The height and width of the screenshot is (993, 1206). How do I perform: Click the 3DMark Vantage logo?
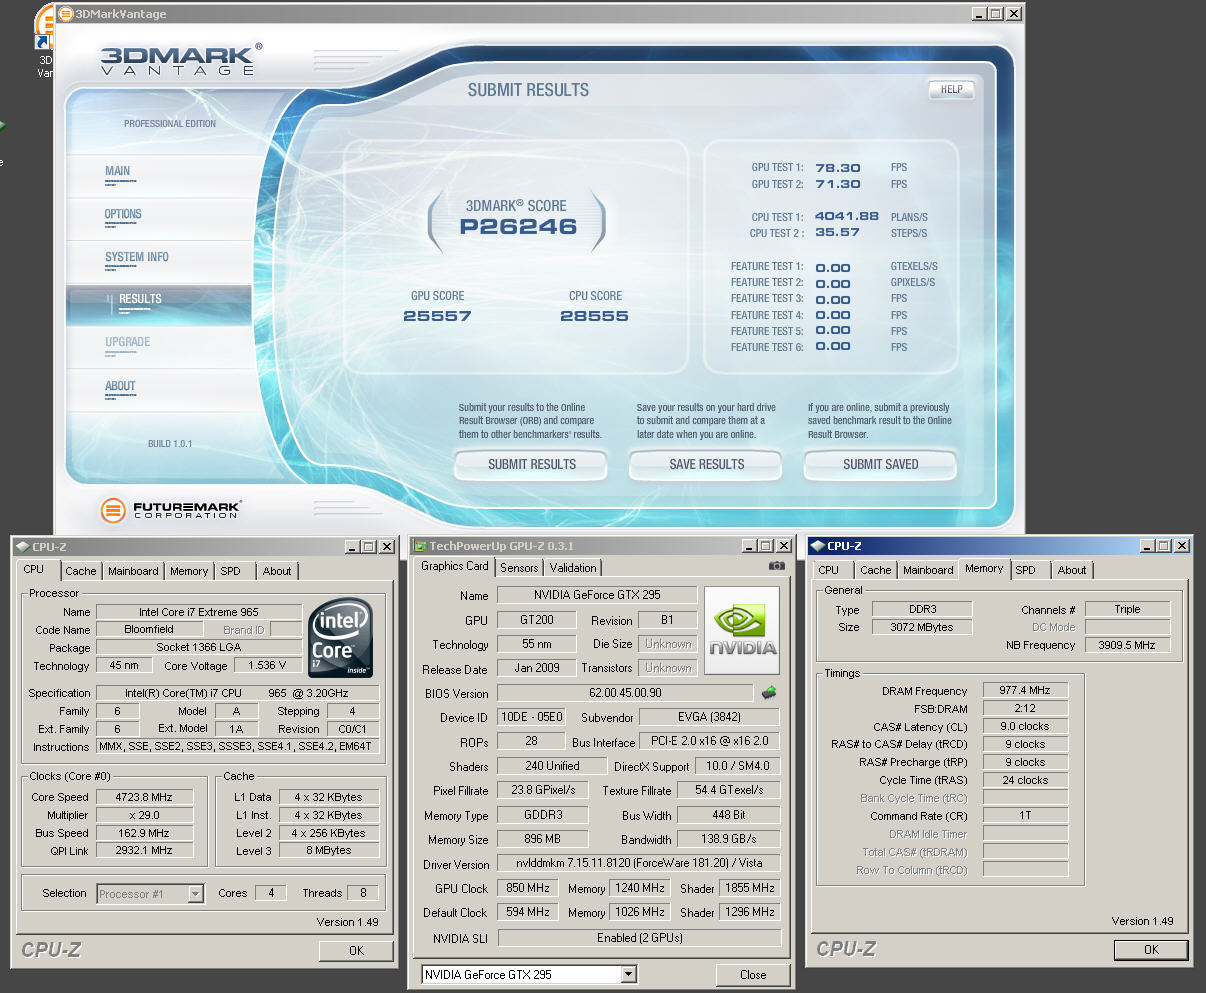(x=181, y=59)
